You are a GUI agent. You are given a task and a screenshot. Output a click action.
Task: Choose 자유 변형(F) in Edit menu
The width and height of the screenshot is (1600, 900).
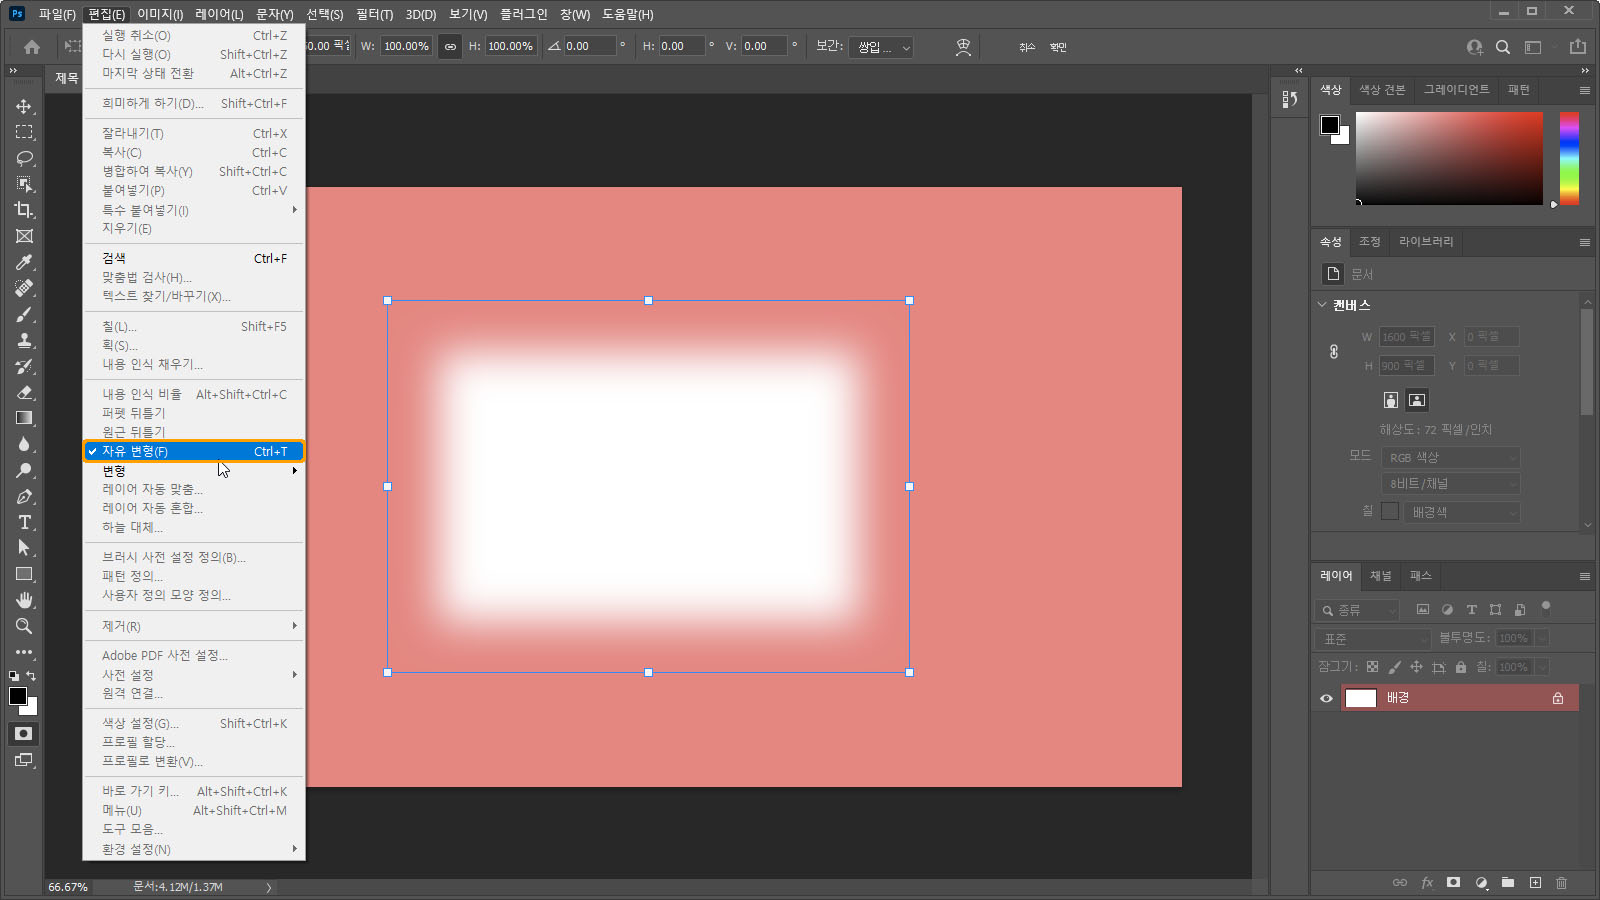tap(194, 451)
